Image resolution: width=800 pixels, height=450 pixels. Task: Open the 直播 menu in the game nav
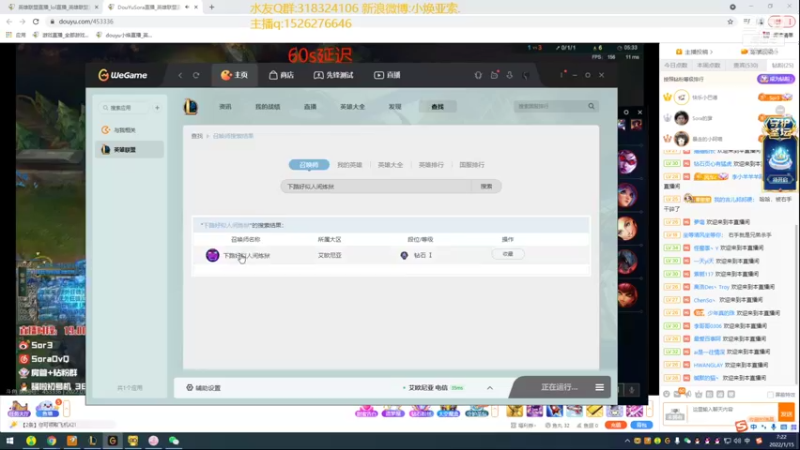click(310, 107)
